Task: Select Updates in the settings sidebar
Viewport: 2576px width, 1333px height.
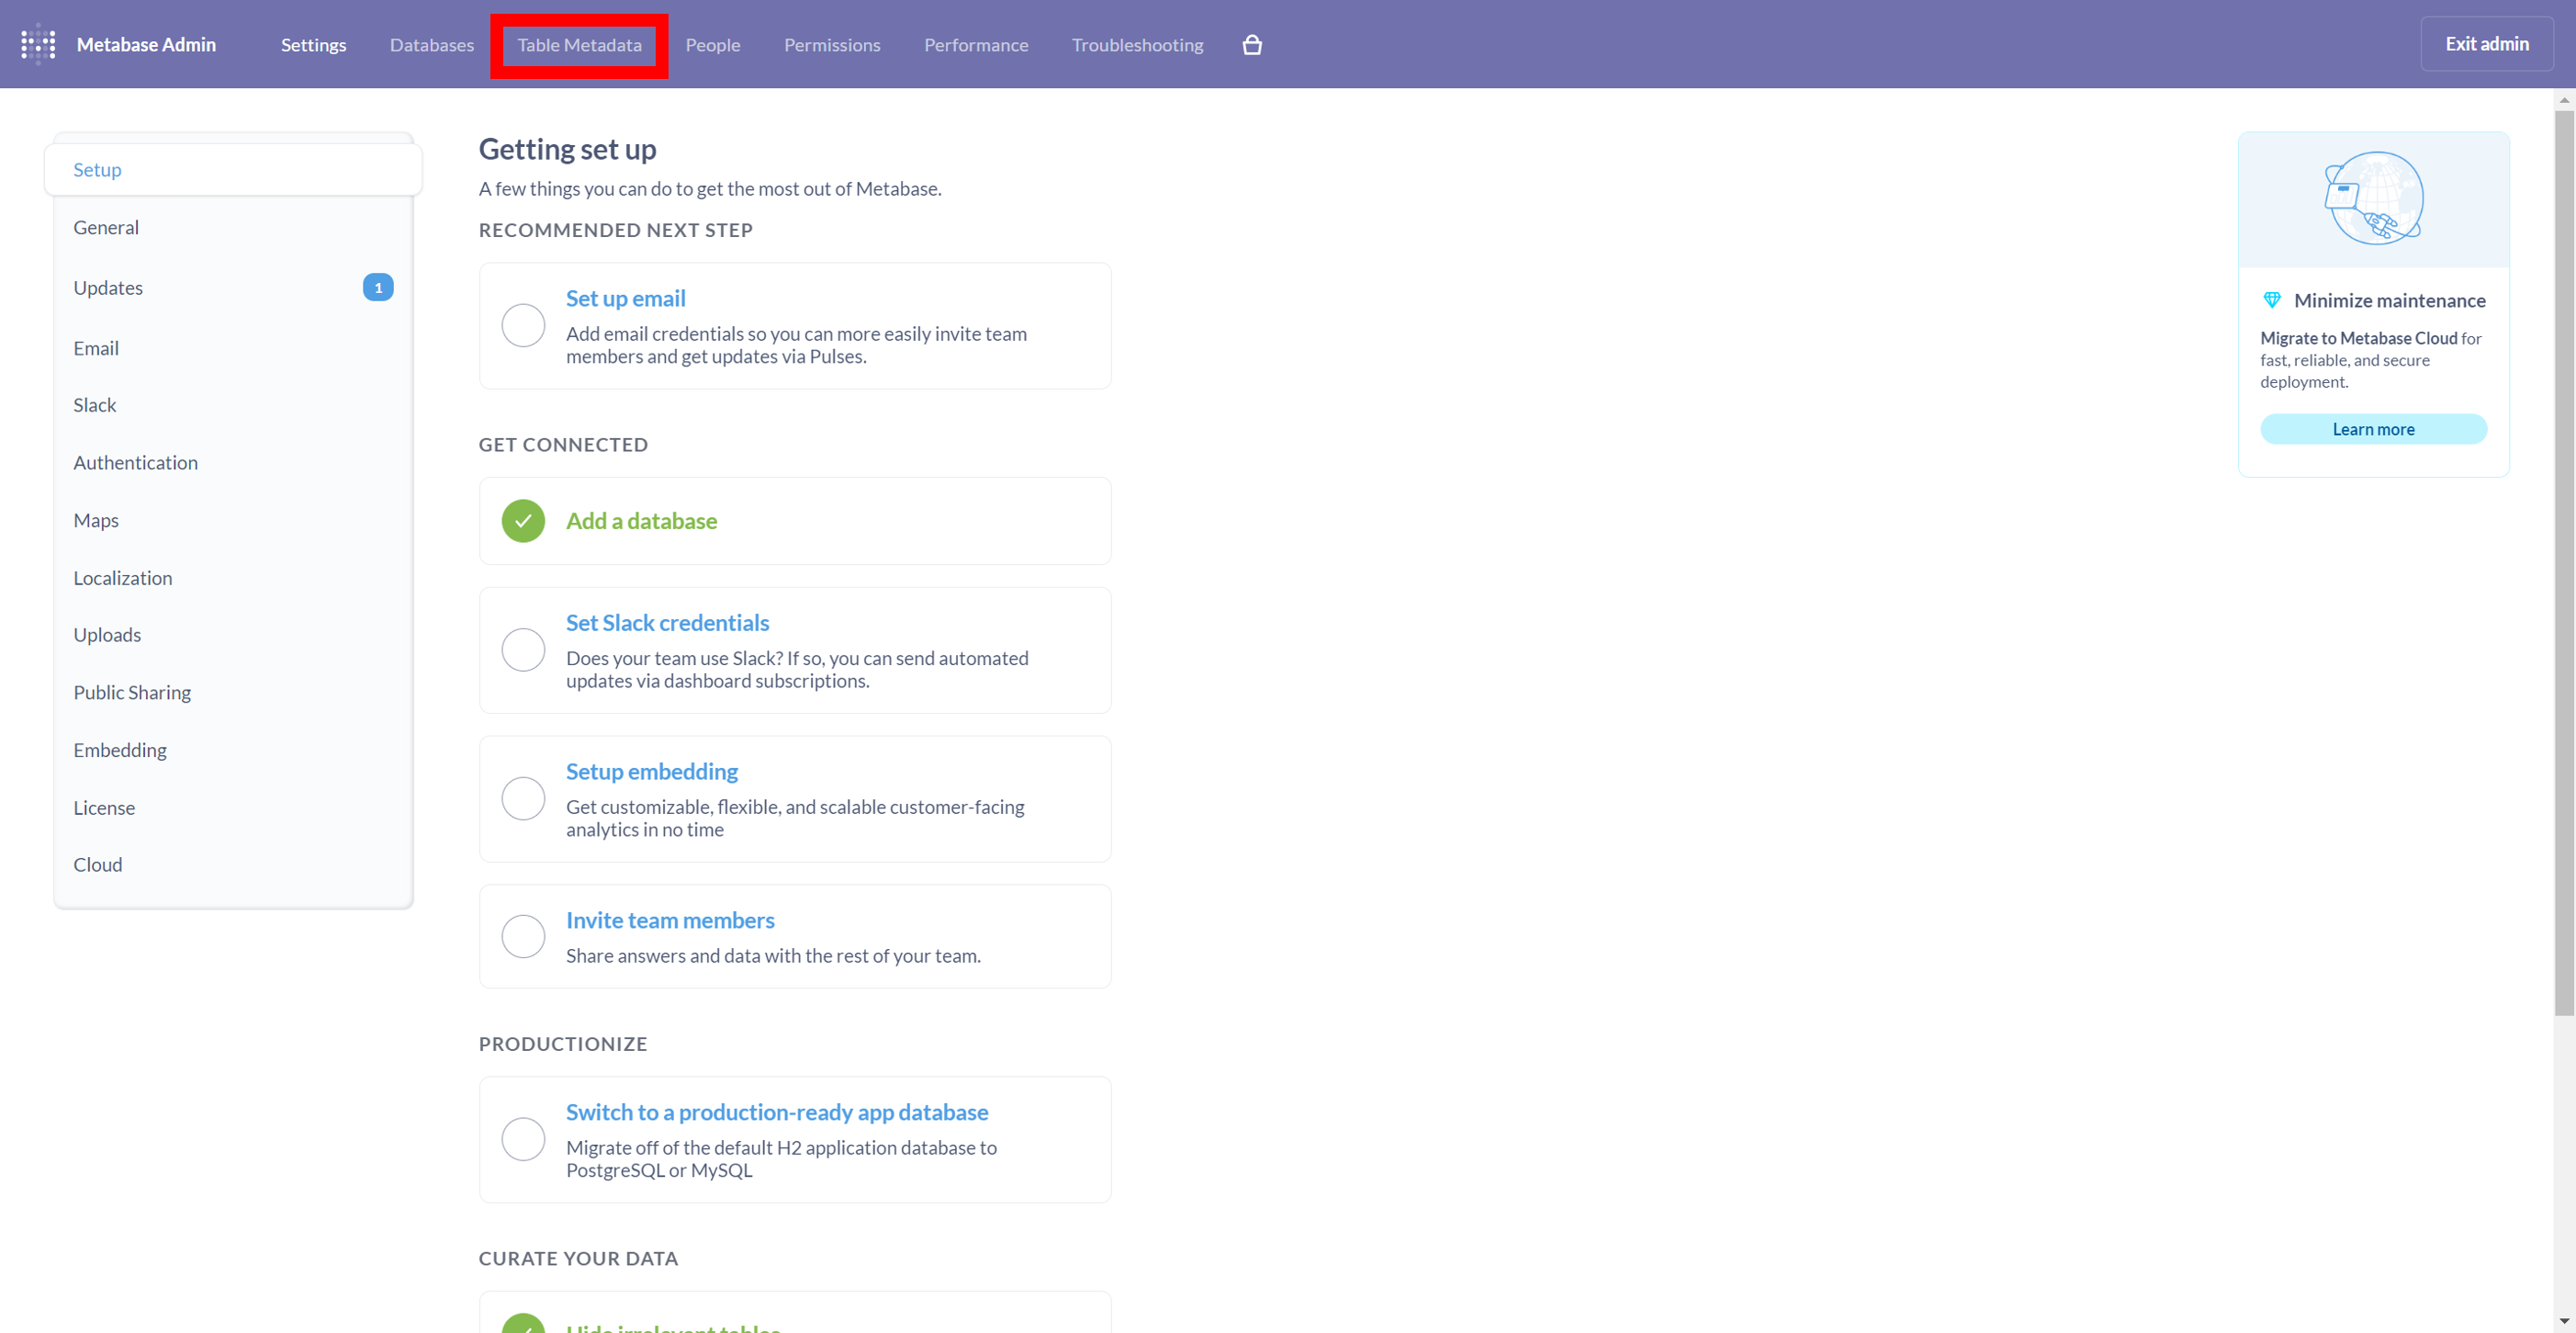Action: coord(233,288)
